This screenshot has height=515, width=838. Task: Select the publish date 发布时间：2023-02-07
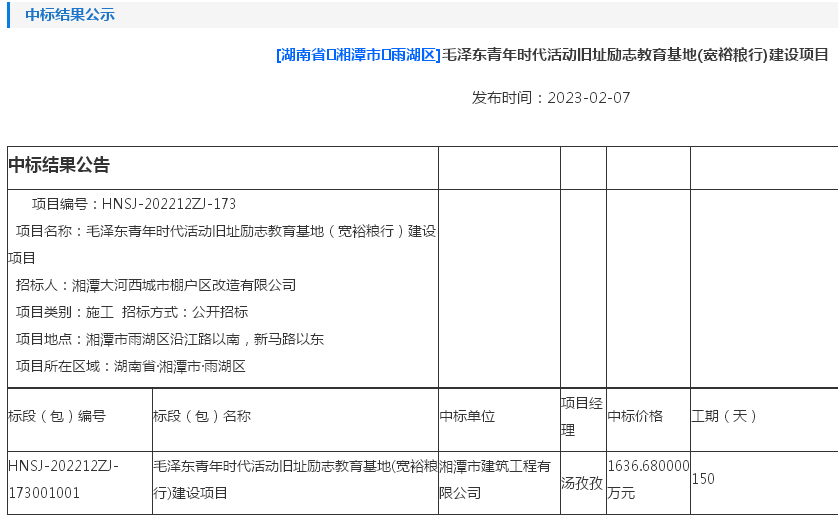pos(550,98)
